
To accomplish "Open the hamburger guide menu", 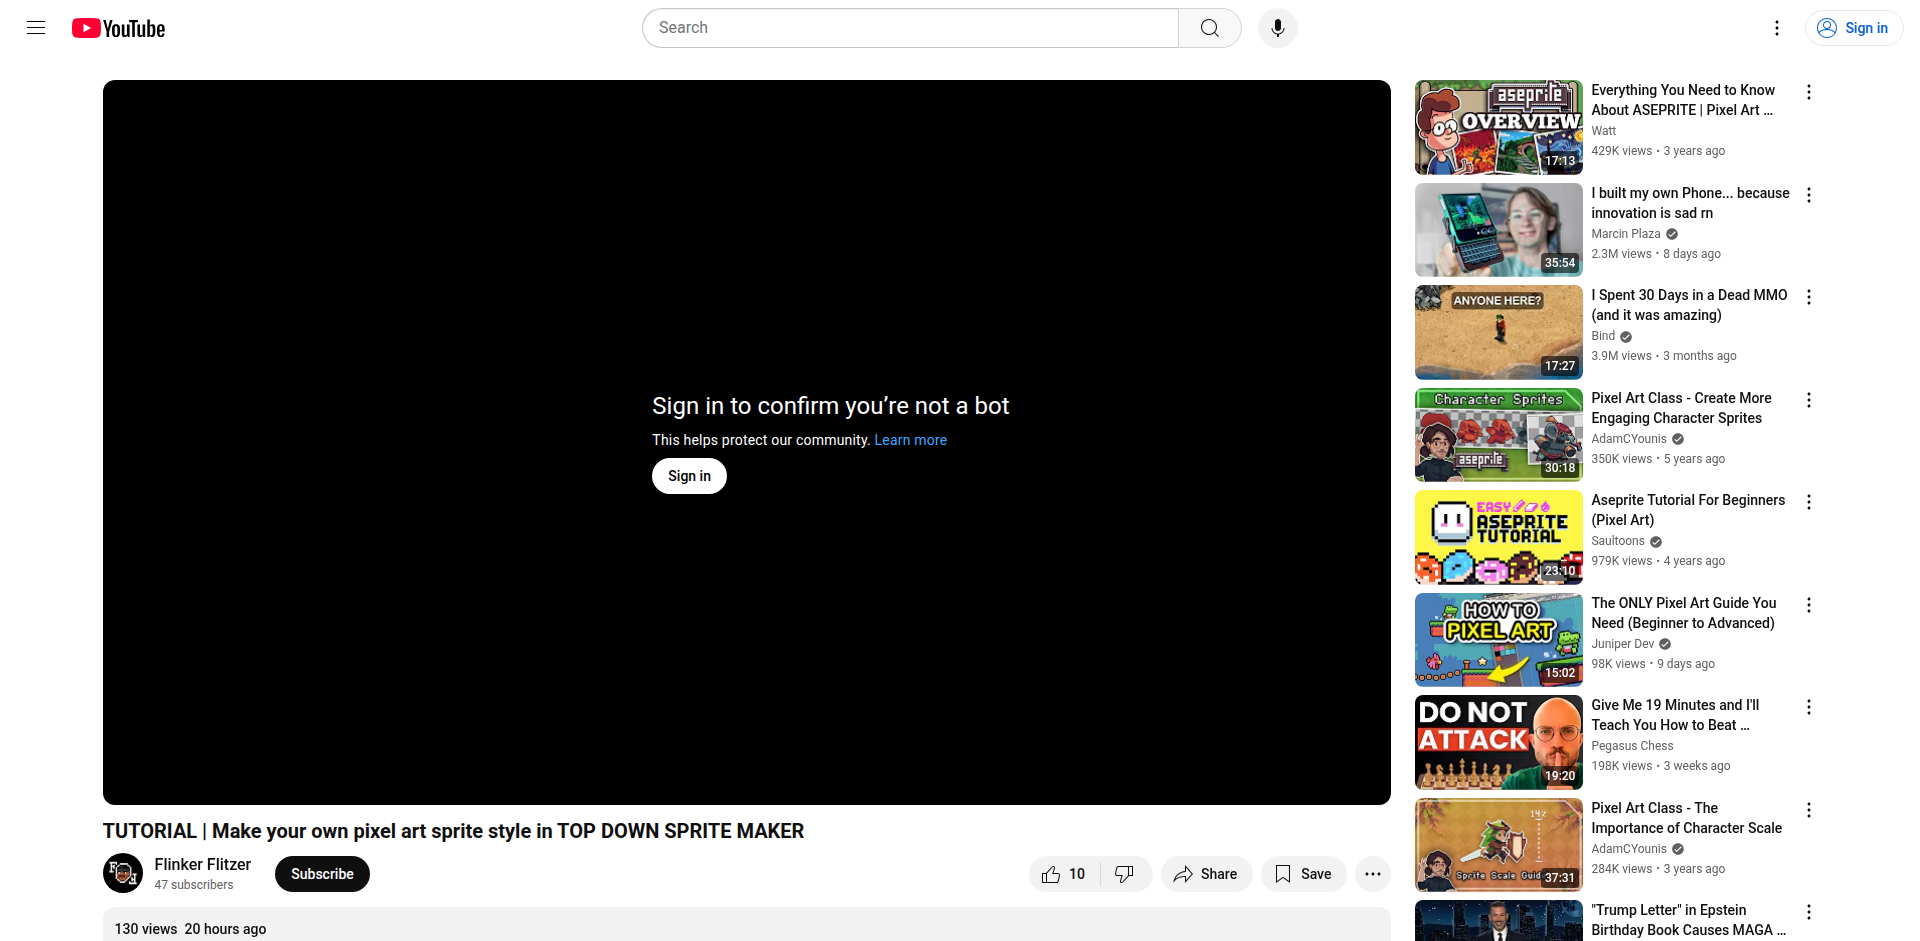I will pyautogui.click(x=36, y=28).
